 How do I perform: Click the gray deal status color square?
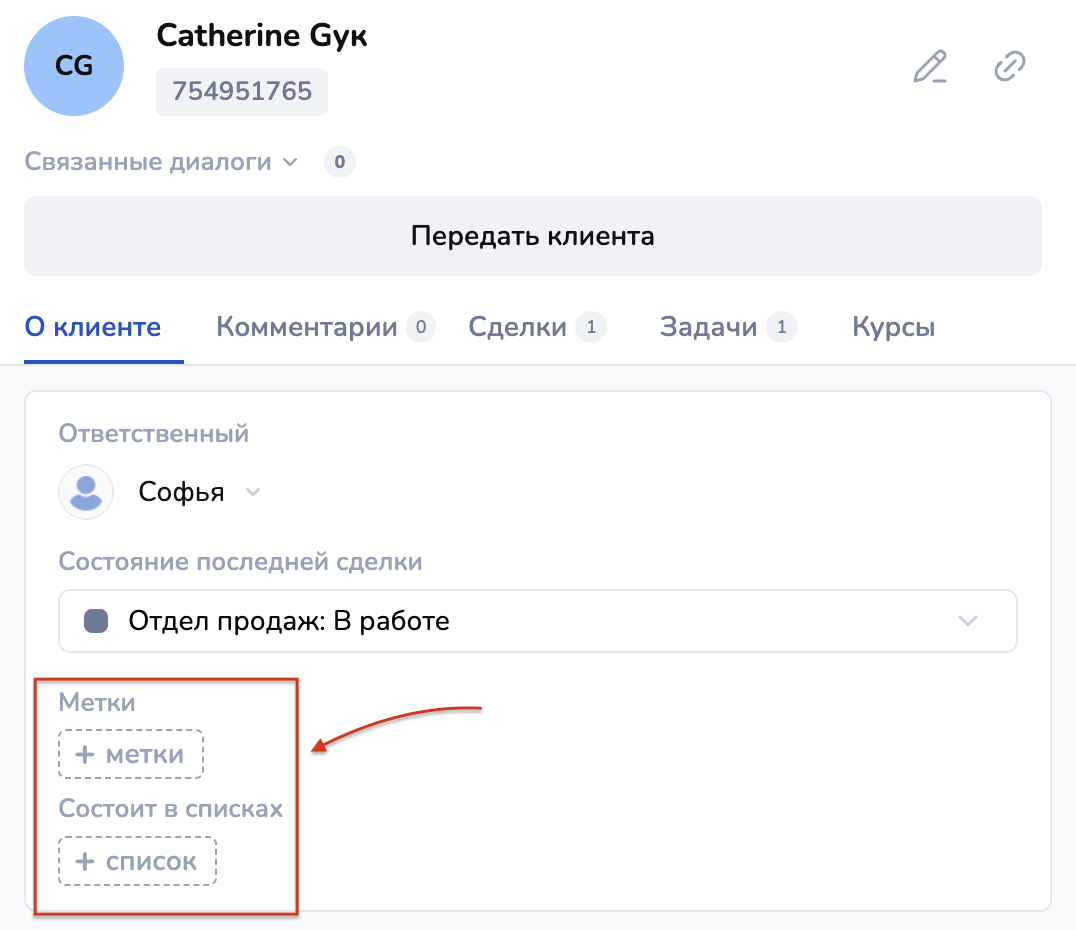(x=96, y=621)
